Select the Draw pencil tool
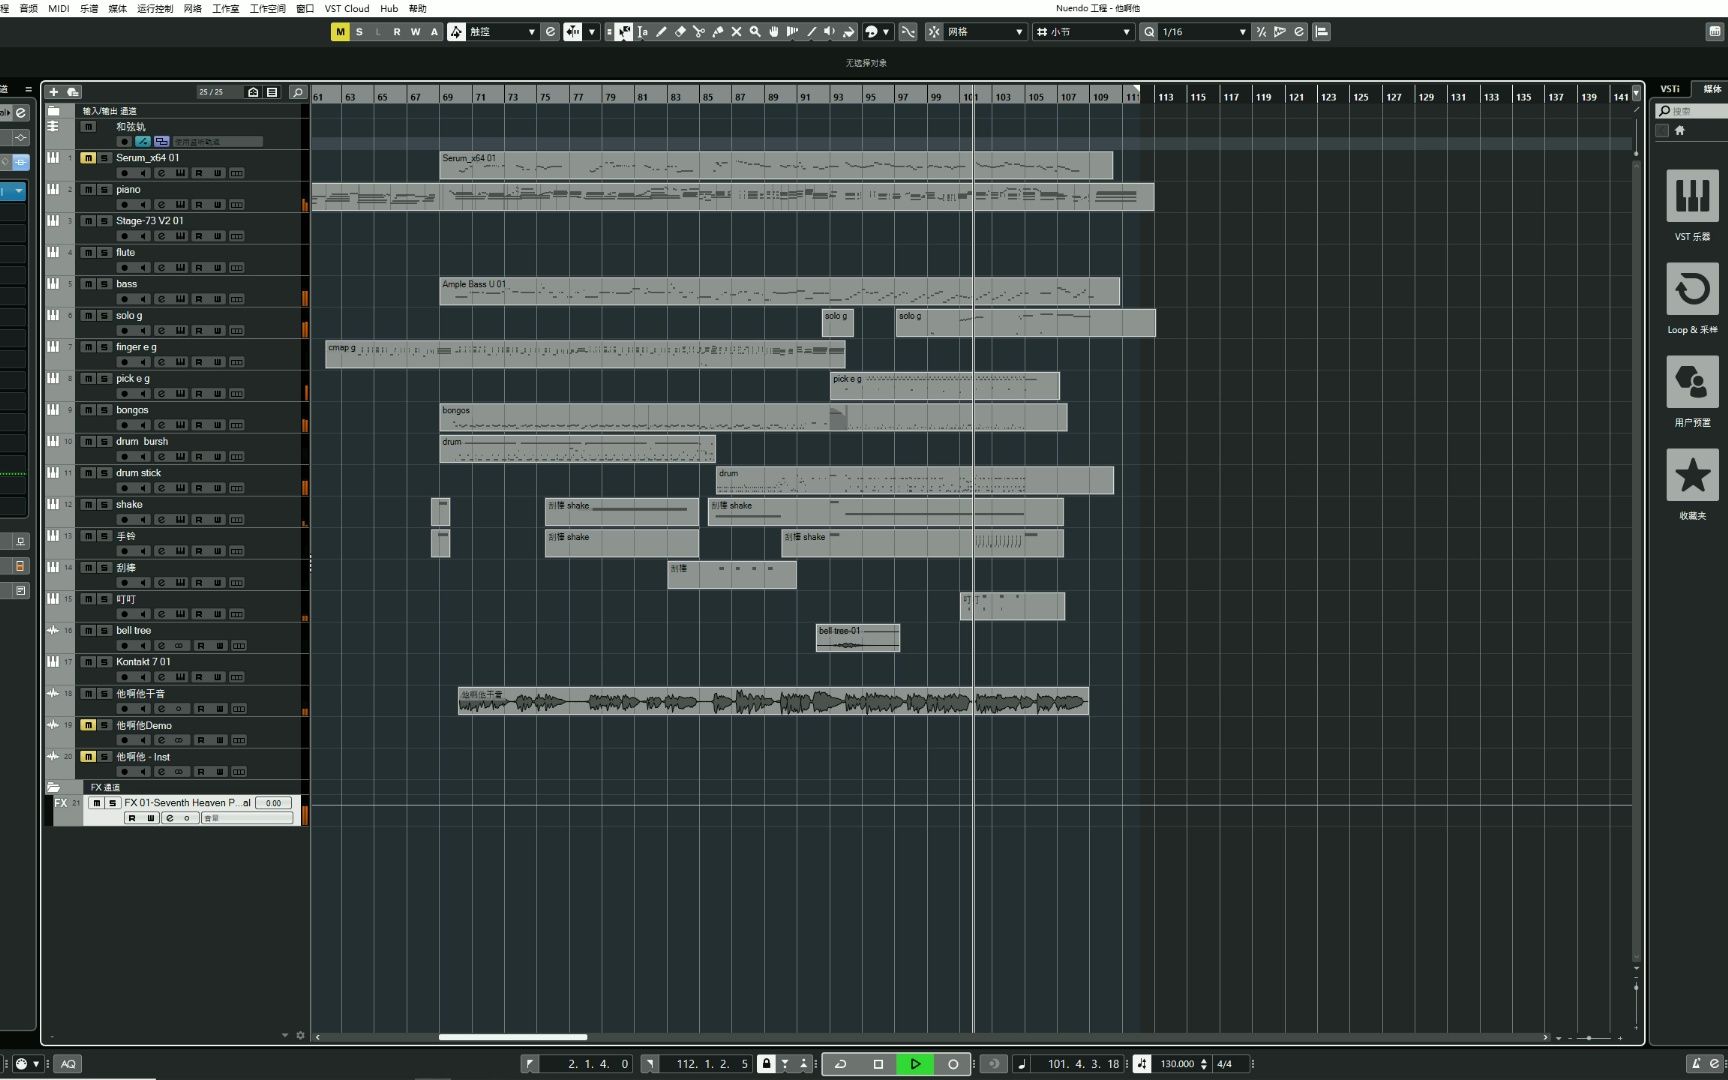This screenshot has height=1080, width=1728. point(661,32)
